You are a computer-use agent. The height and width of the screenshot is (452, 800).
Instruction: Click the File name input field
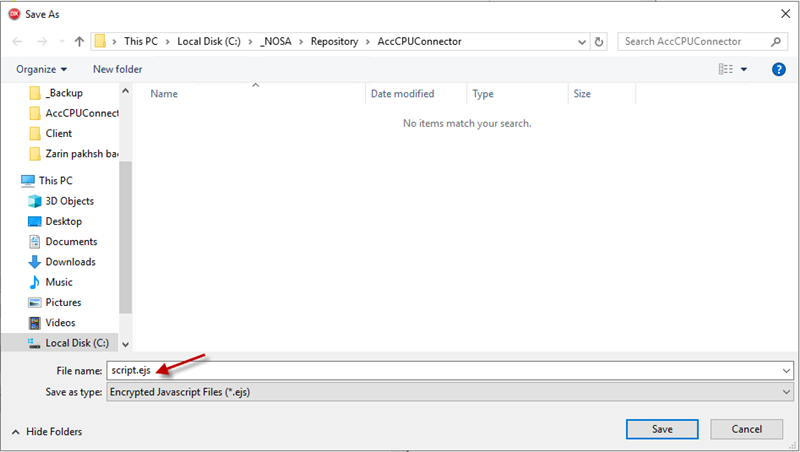click(x=450, y=370)
